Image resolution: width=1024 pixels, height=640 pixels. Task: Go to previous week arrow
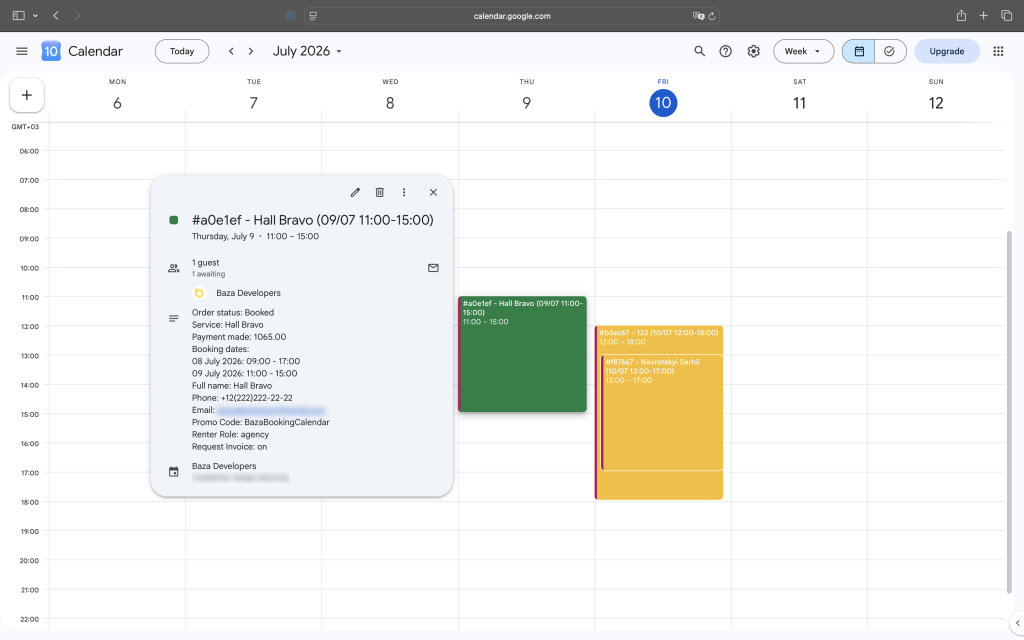point(231,51)
